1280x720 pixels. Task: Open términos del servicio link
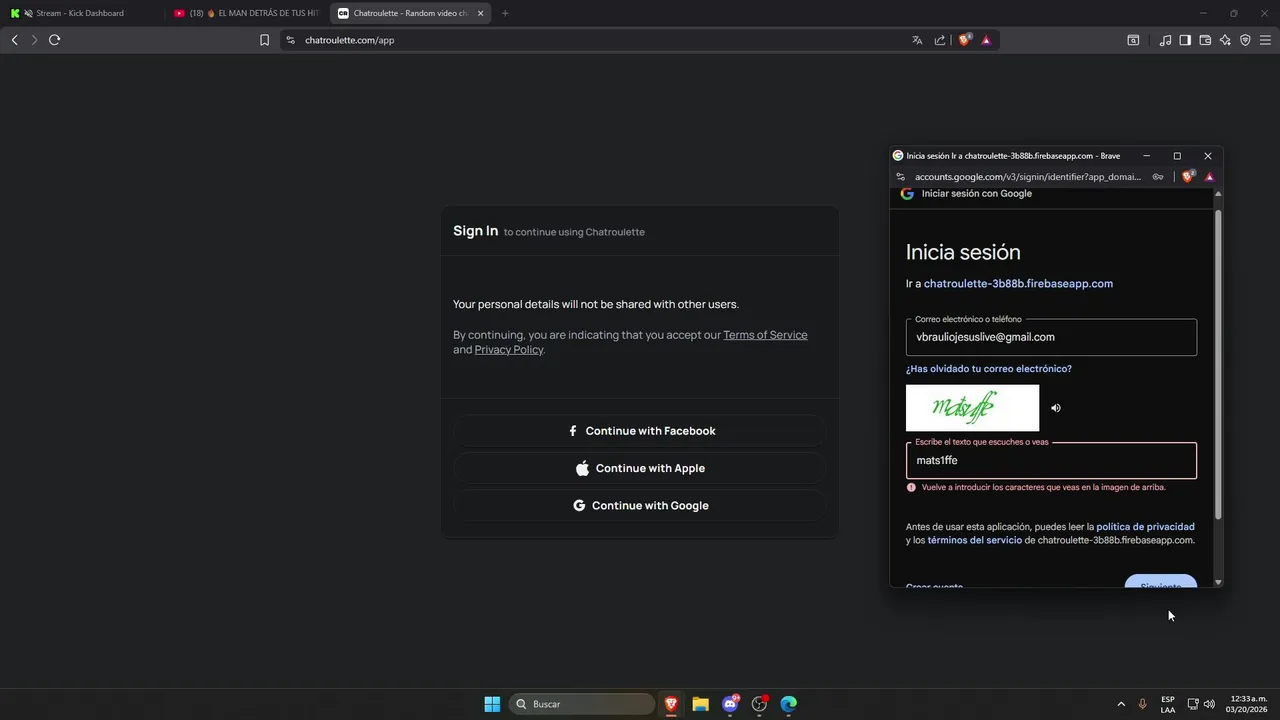[x=975, y=540]
